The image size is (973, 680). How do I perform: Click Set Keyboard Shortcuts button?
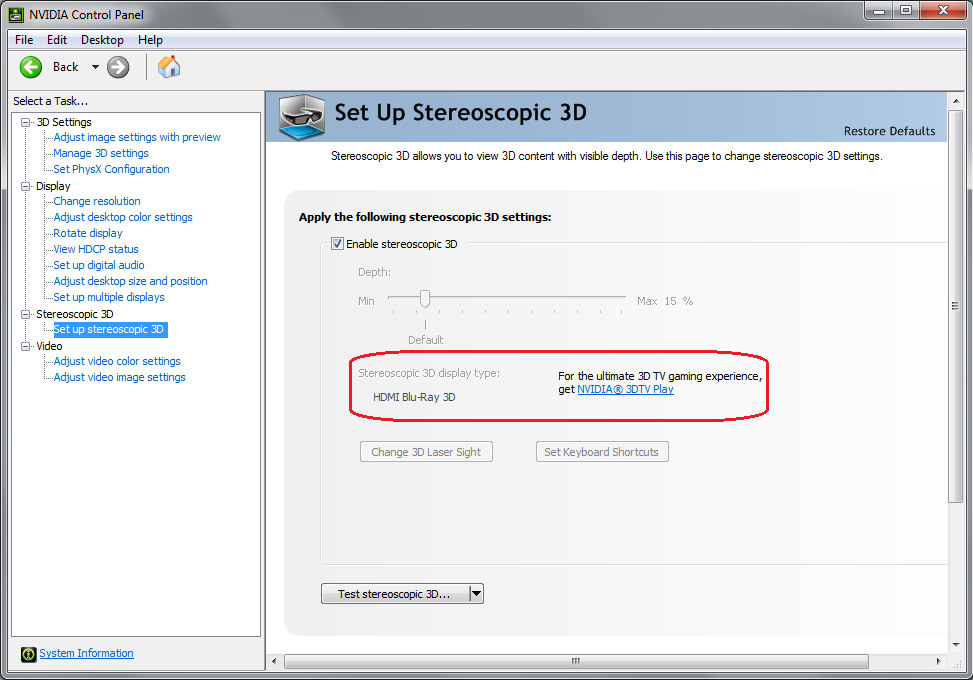click(602, 452)
